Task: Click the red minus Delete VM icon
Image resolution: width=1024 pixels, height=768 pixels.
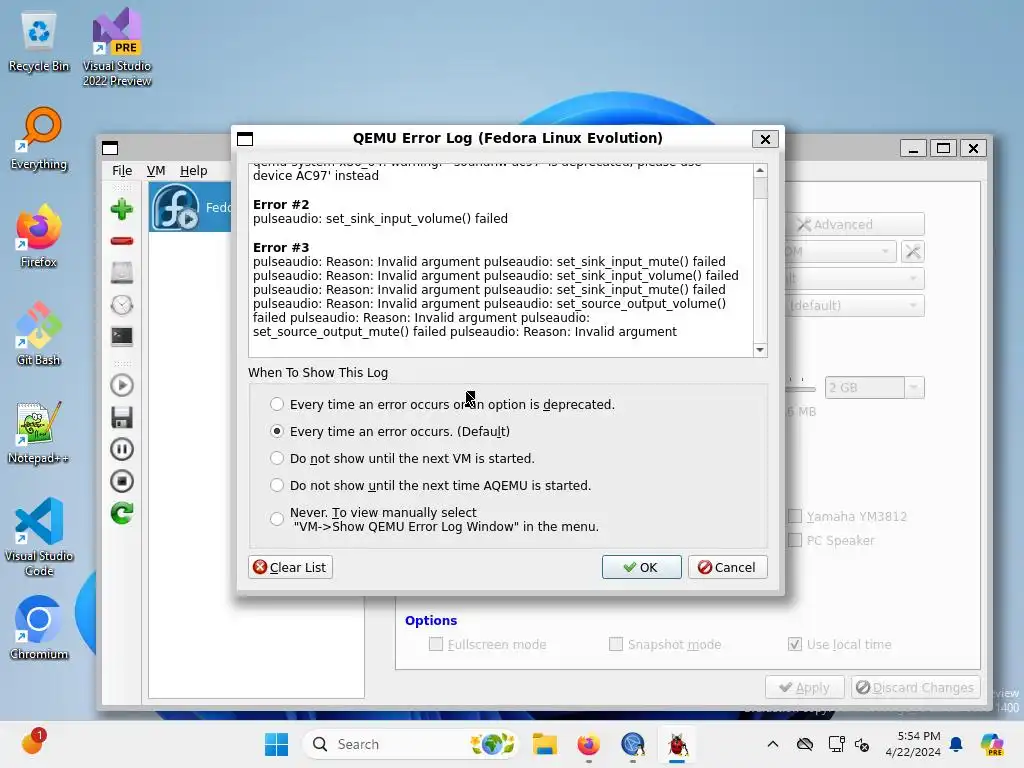Action: 121,241
